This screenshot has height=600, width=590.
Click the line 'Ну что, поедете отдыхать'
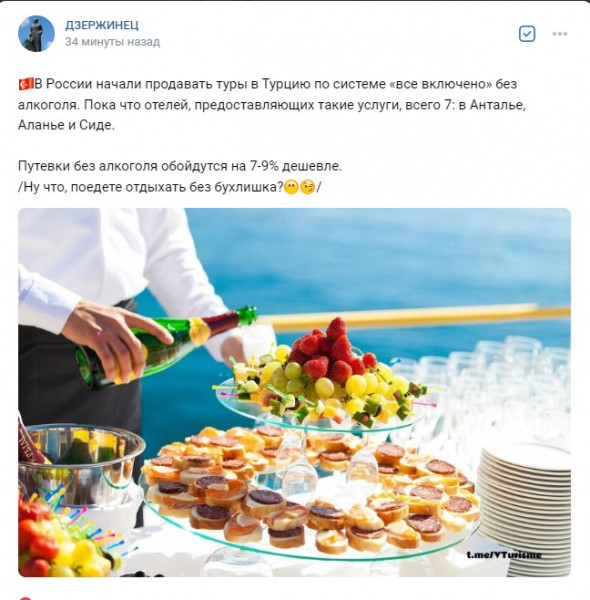170,187
